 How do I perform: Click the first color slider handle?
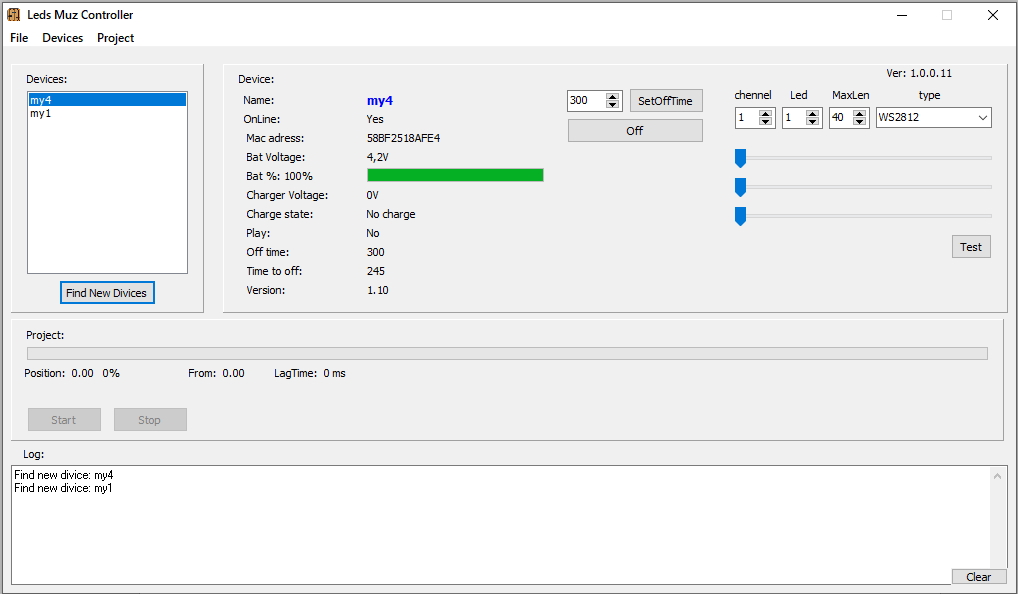coord(741,158)
